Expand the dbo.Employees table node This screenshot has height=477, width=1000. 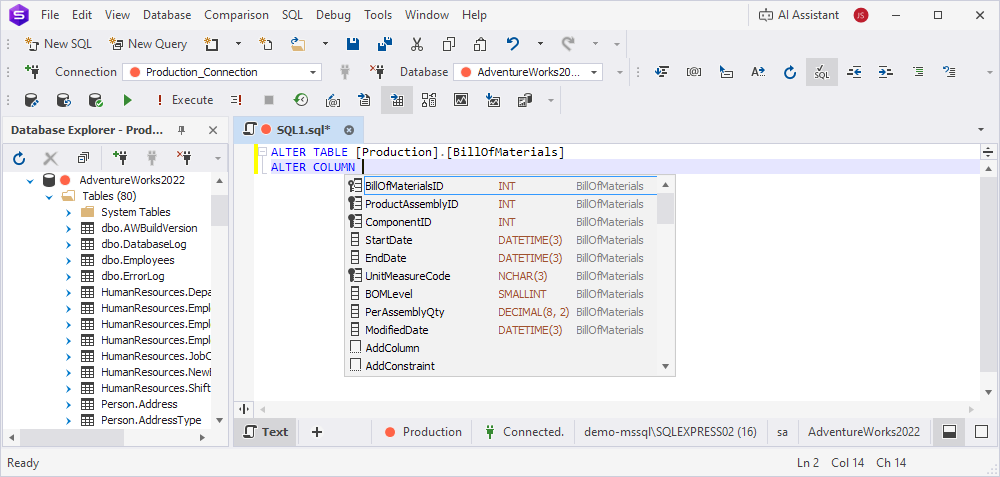[69, 260]
